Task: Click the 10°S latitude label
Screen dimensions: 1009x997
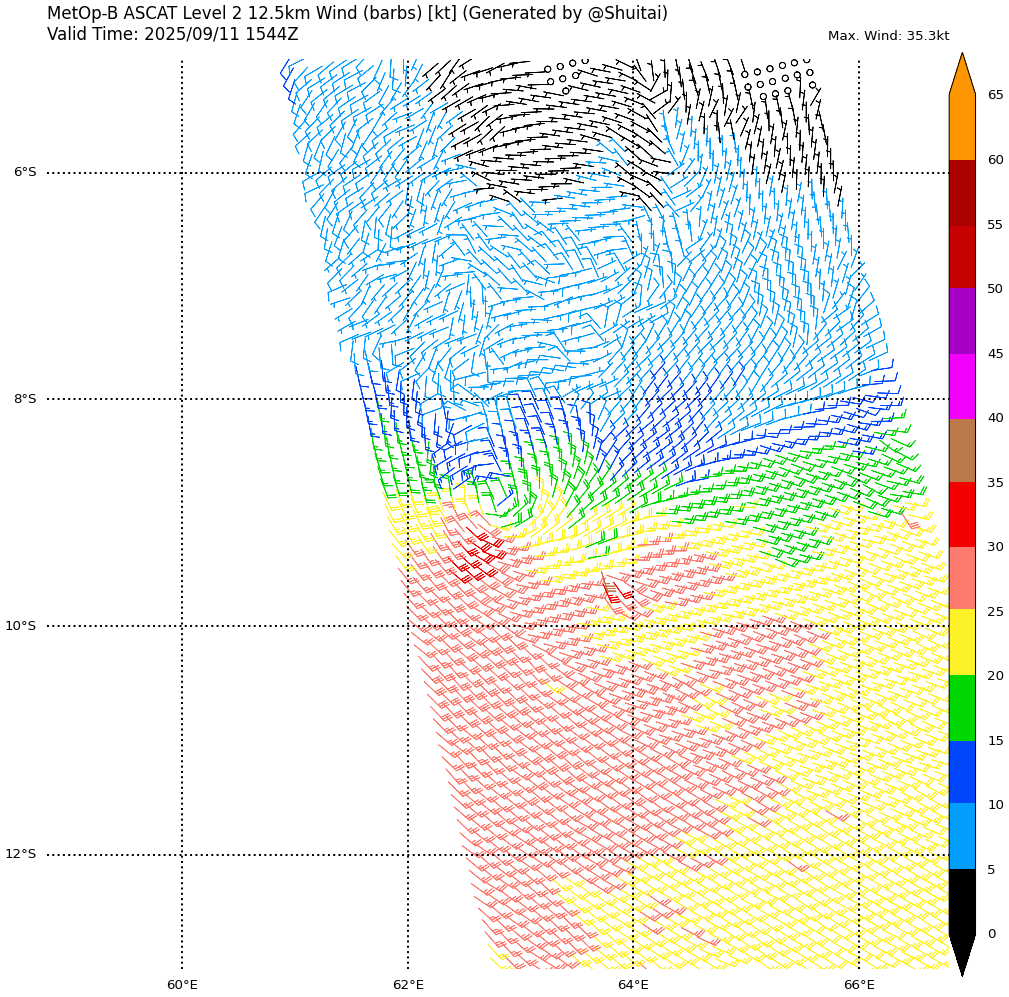Action: pyautogui.click(x=21, y=626)
